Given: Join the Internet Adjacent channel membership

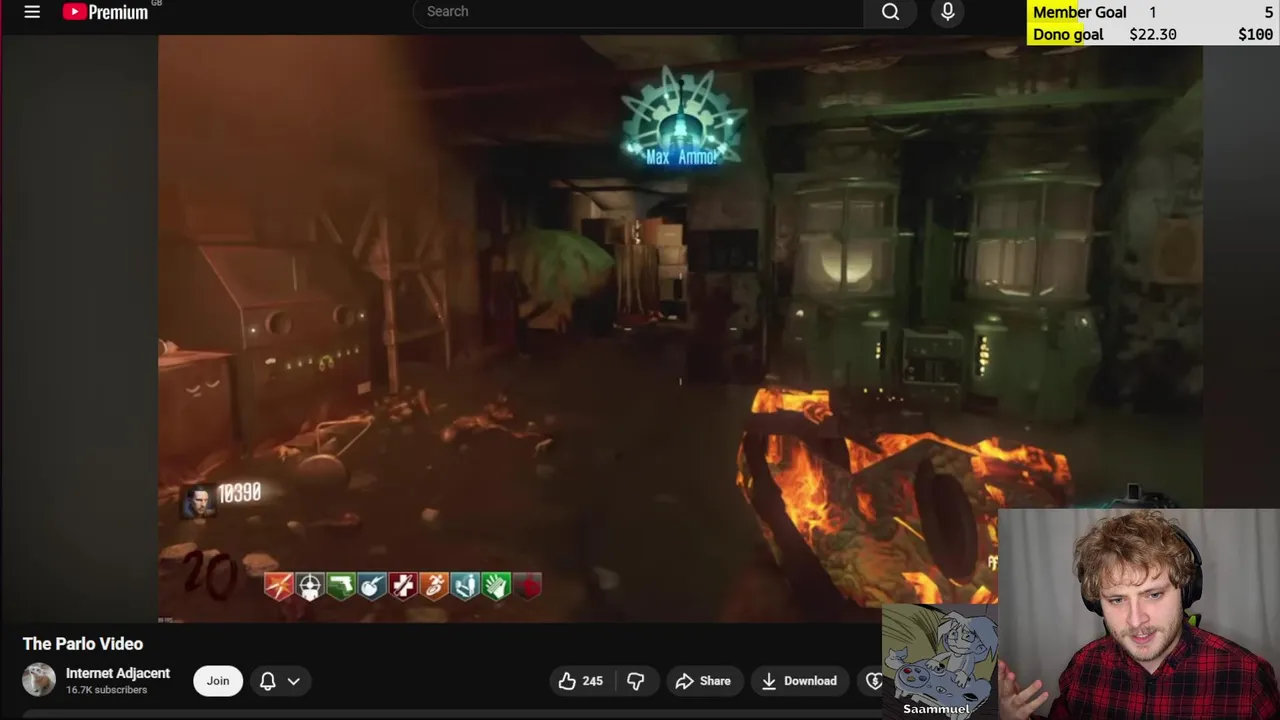Looking at the screenshot, I should pos(218,681).
